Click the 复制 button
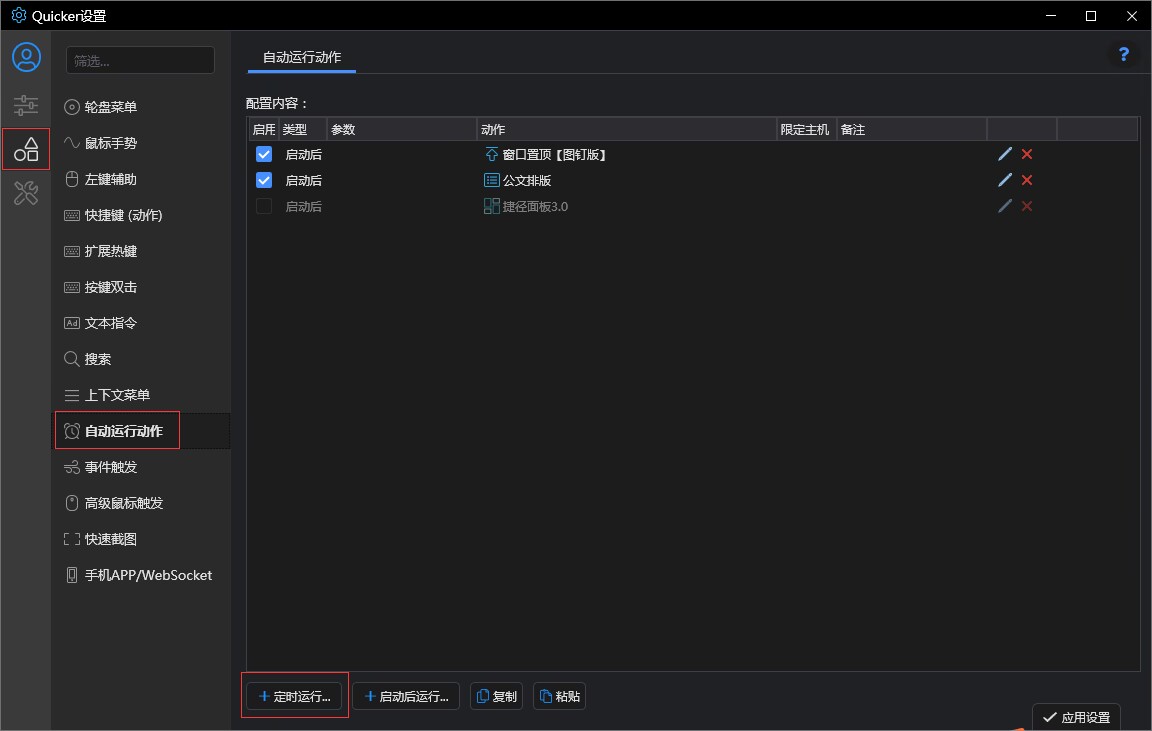1152x731 pixels. coord(497,696)
